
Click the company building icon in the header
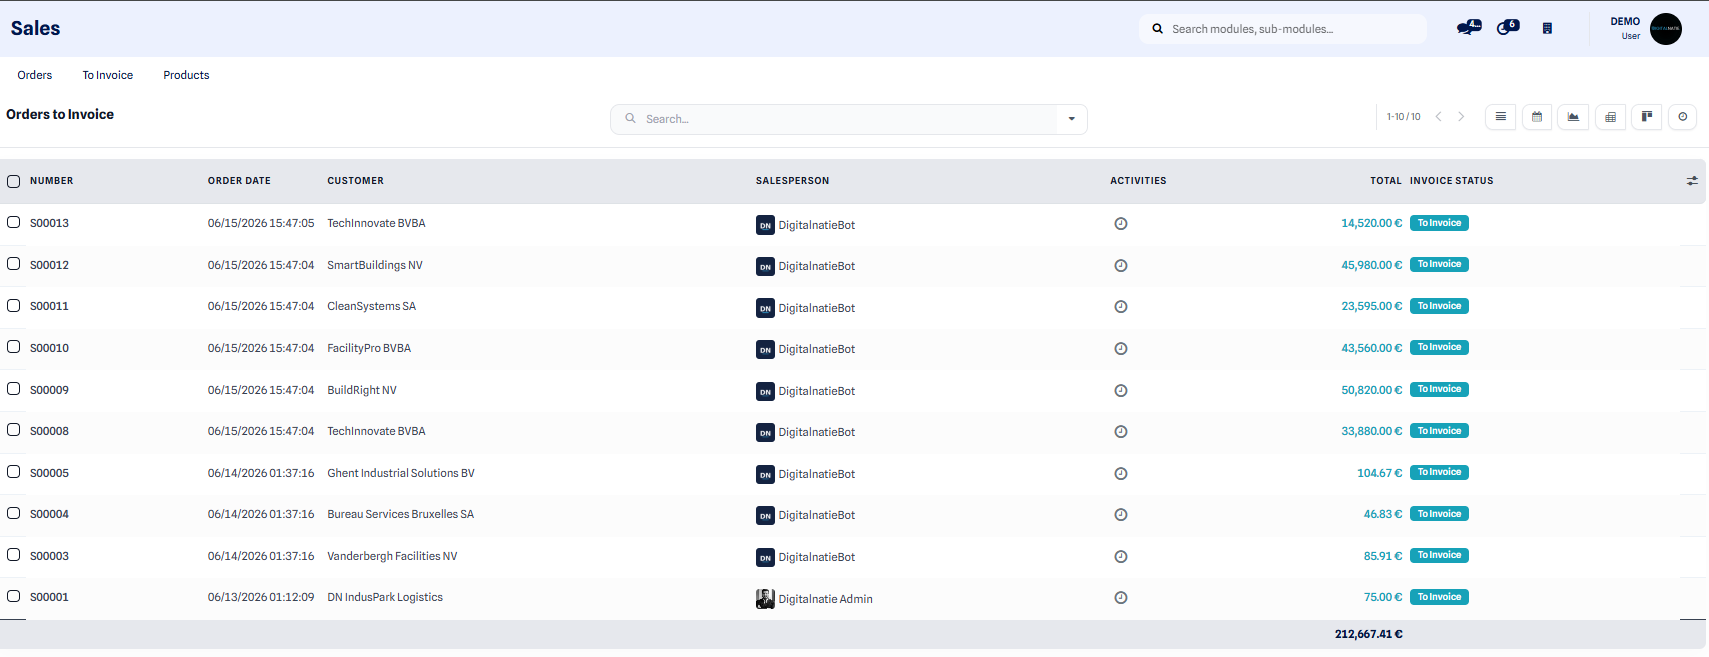[1547, 29]
